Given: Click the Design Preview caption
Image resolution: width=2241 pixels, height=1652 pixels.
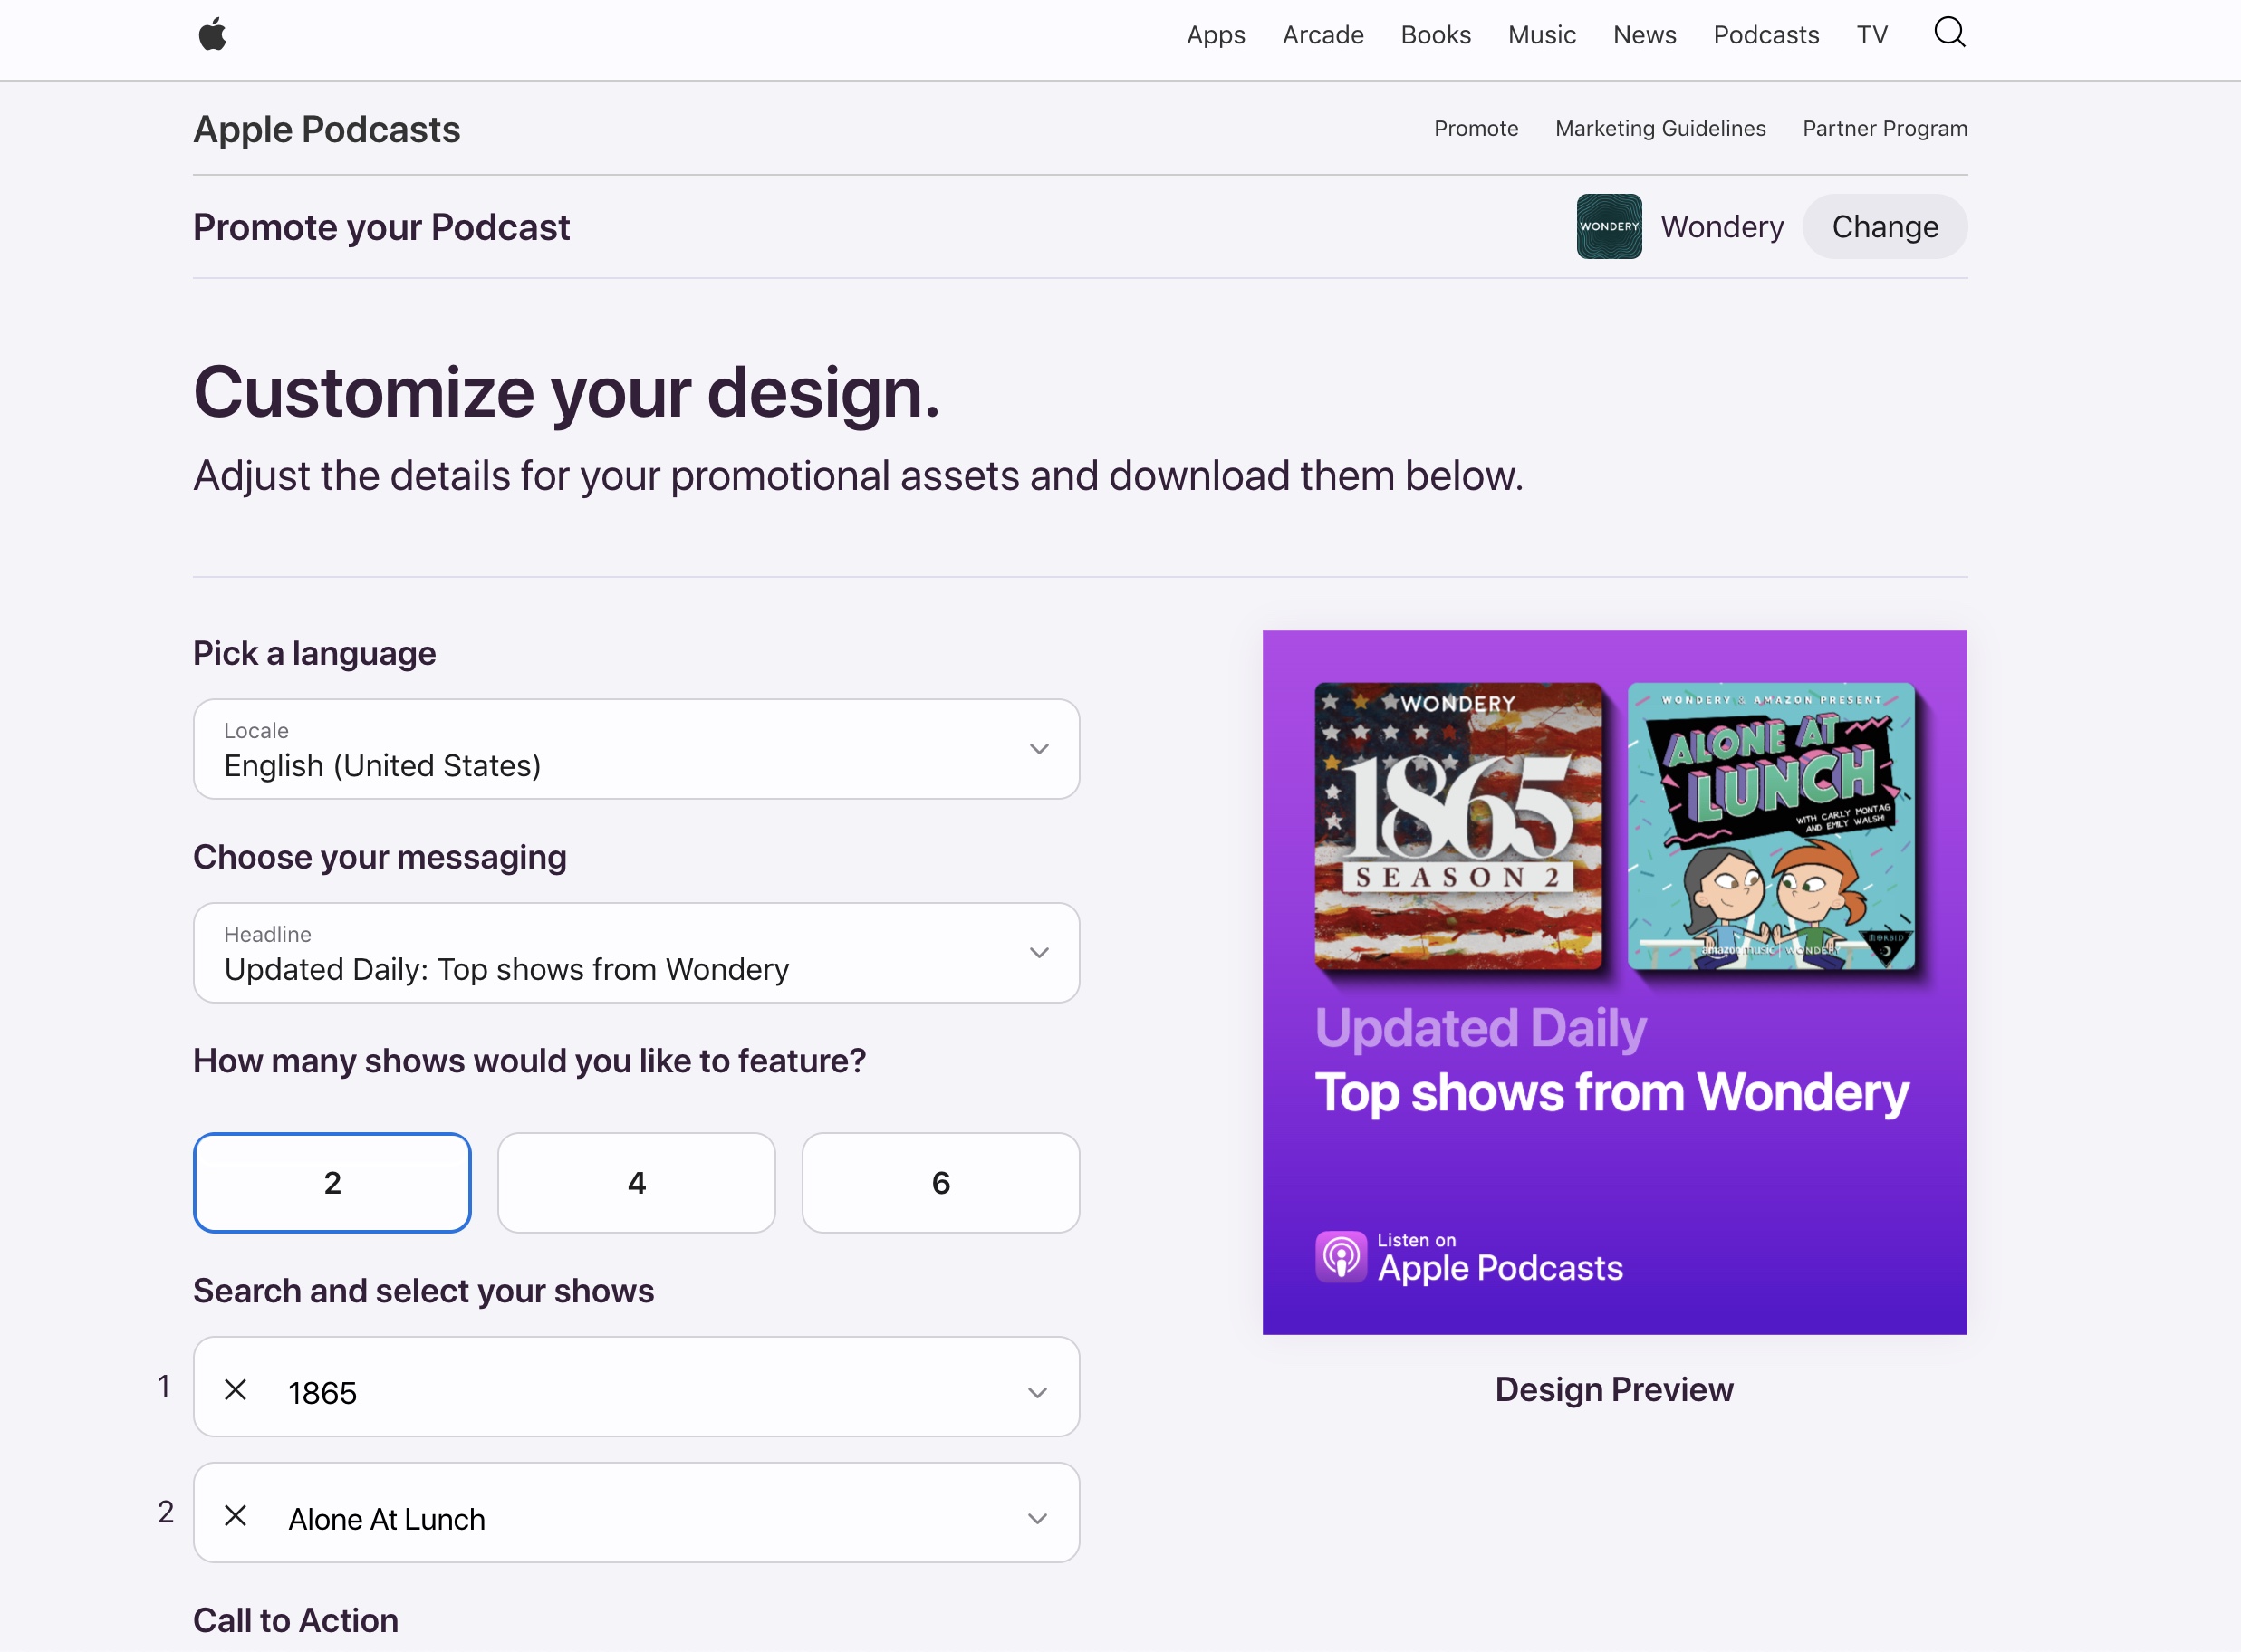Looking at the screenshot, I should coord(1614,1389).
